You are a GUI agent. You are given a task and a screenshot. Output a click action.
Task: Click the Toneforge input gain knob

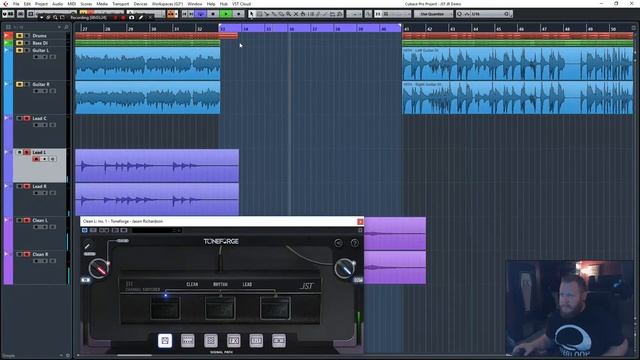click(98, 269)
